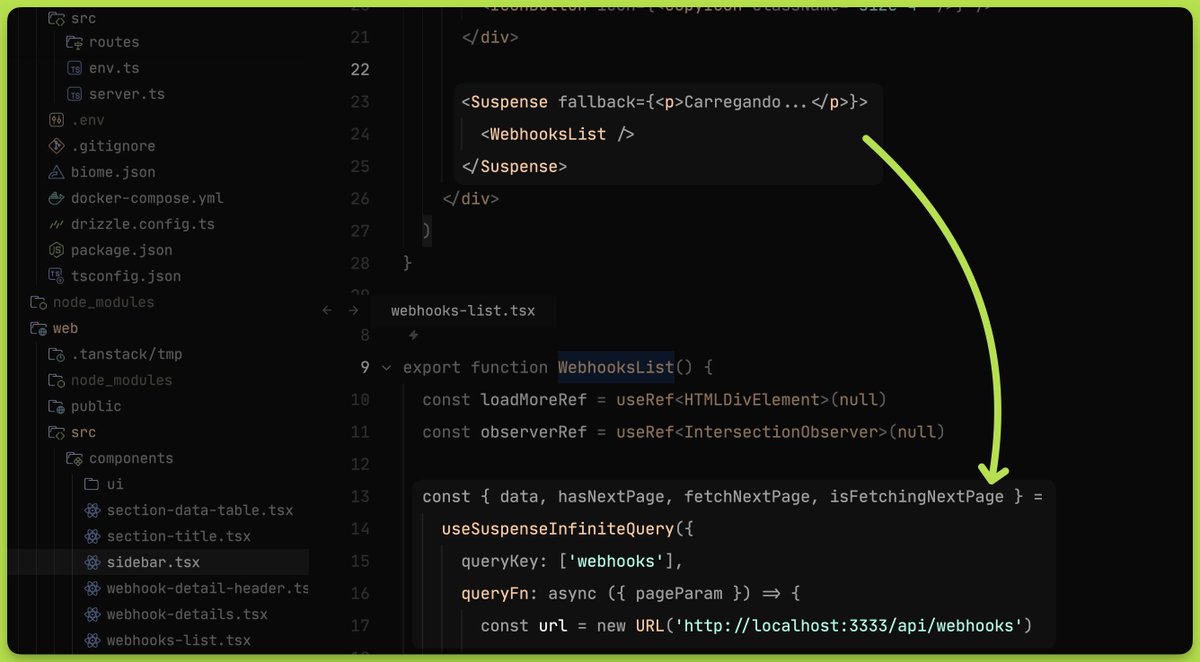1200x662 pixels.
Task: Click the WebhooksList tag on line 24
Action: (x=548, y=134)
